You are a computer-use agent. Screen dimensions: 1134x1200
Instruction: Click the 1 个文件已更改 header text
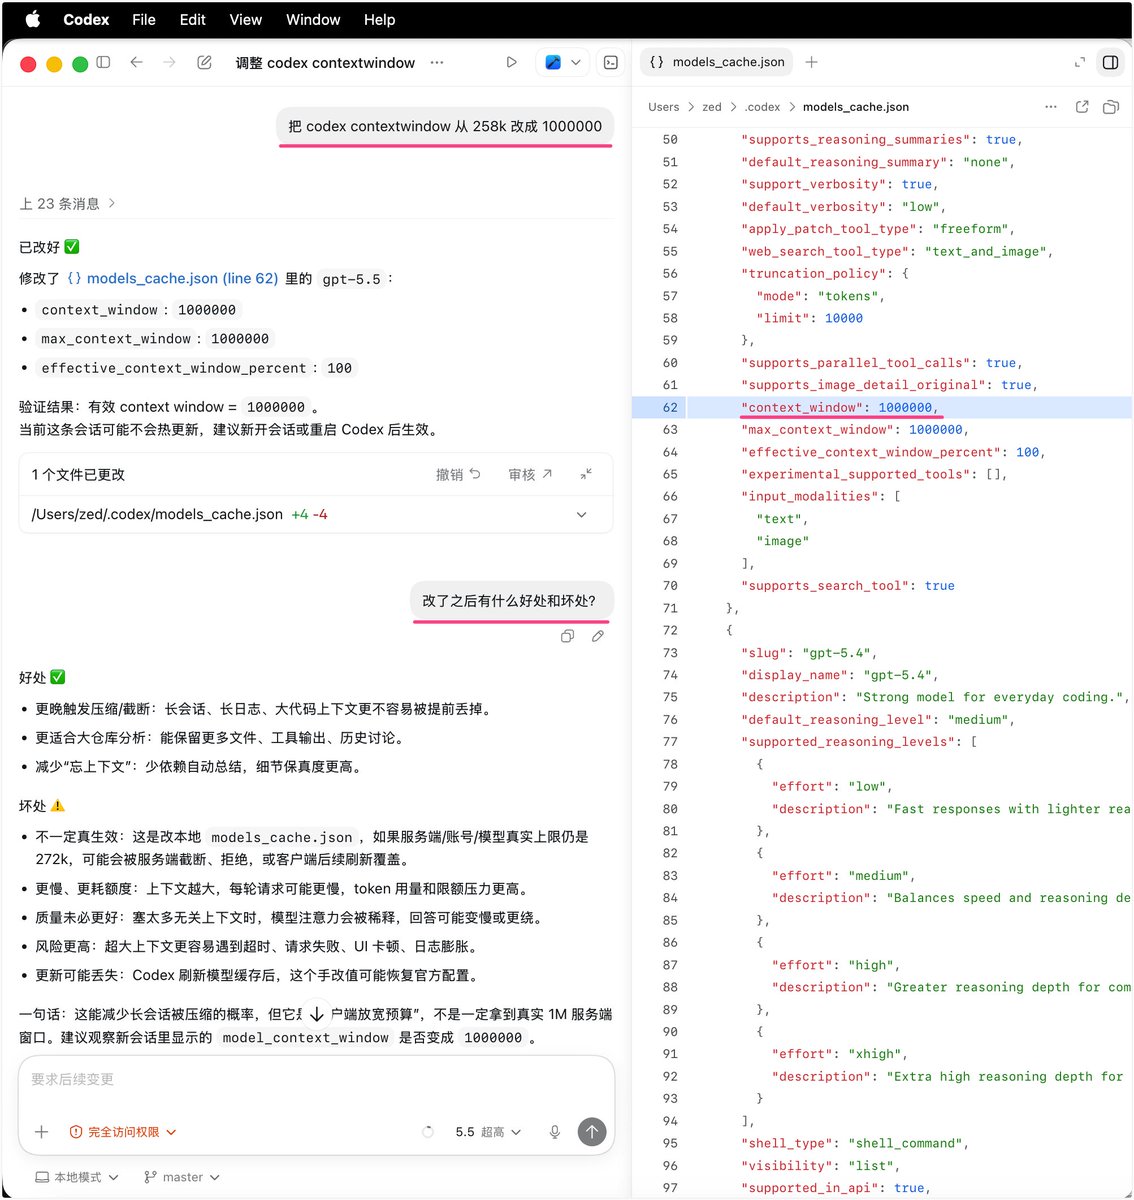pyautogui.click(x=78, y=475)
